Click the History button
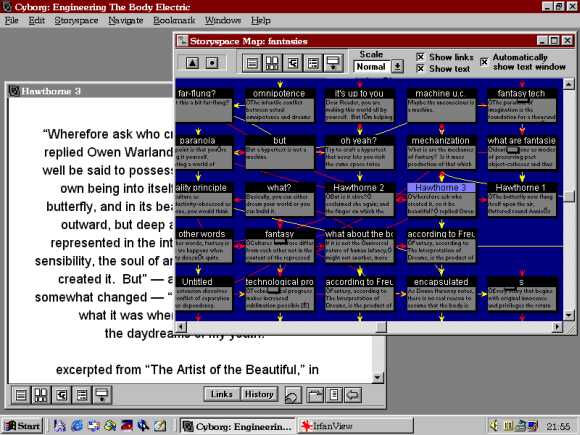 coord(259,394)
